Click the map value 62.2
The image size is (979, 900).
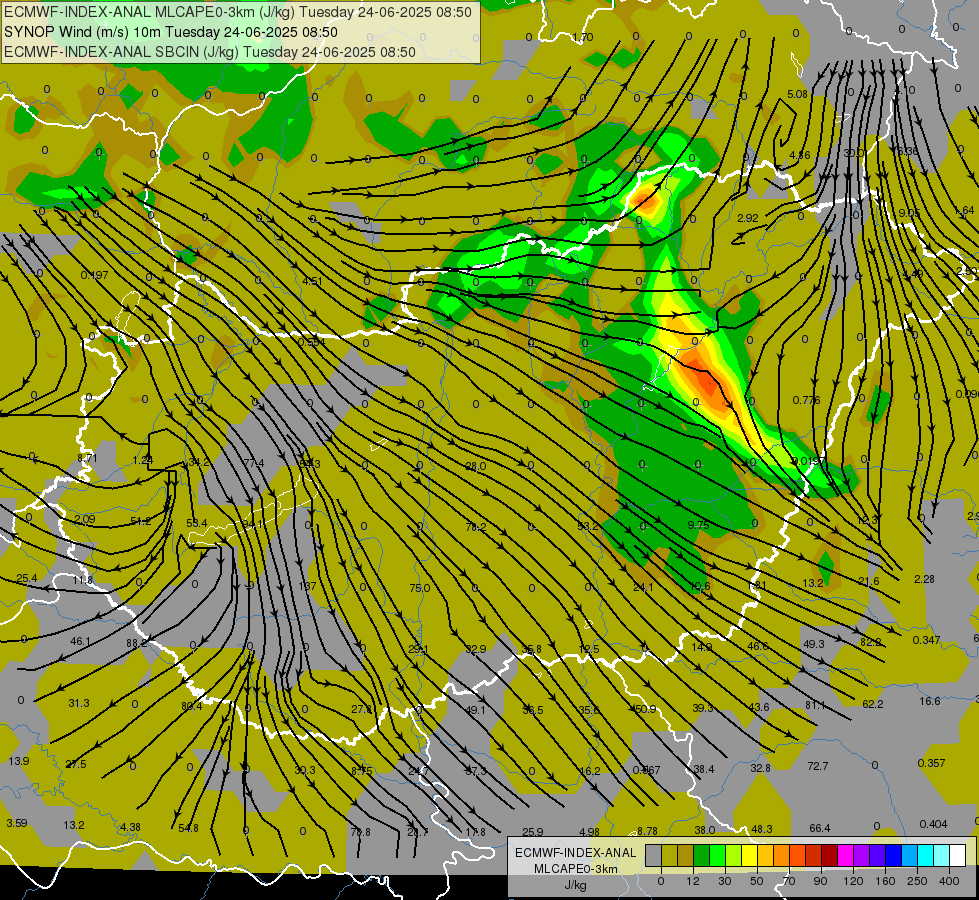pyautogui.click(x=873, y=705)
